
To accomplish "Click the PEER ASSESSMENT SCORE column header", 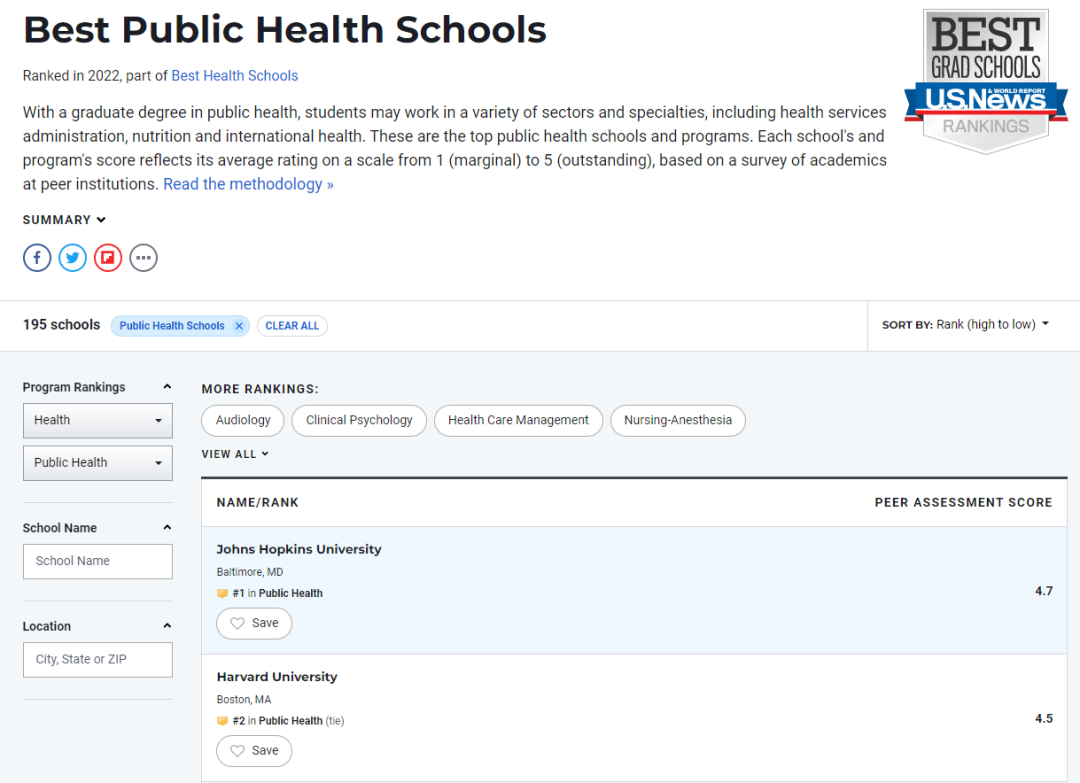I will [x=964, y=503].
